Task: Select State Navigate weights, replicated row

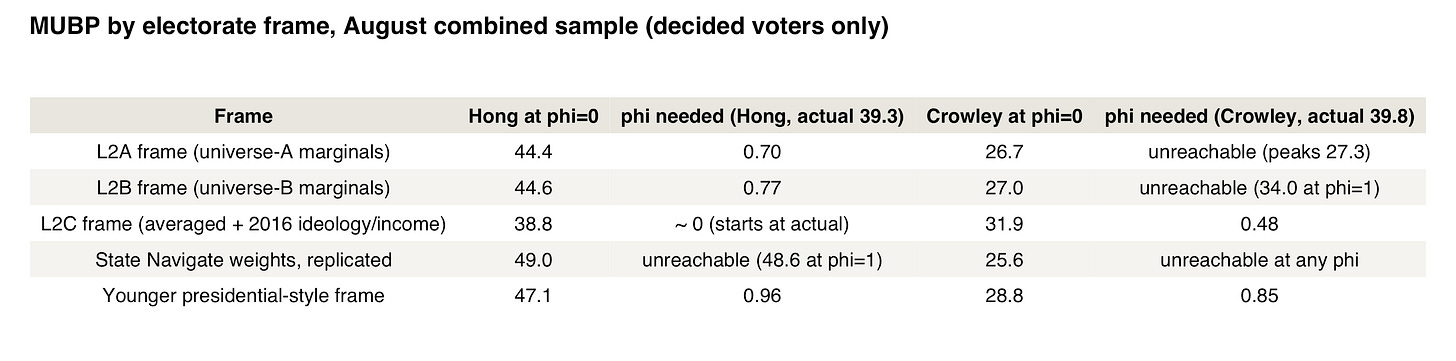Action: coord(728,259)
